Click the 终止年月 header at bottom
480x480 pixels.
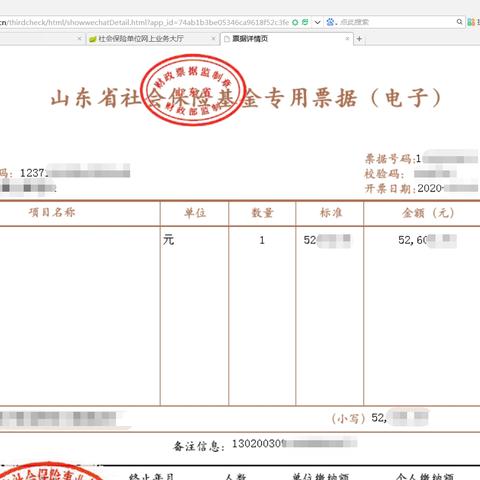click(x=152, y=476)
